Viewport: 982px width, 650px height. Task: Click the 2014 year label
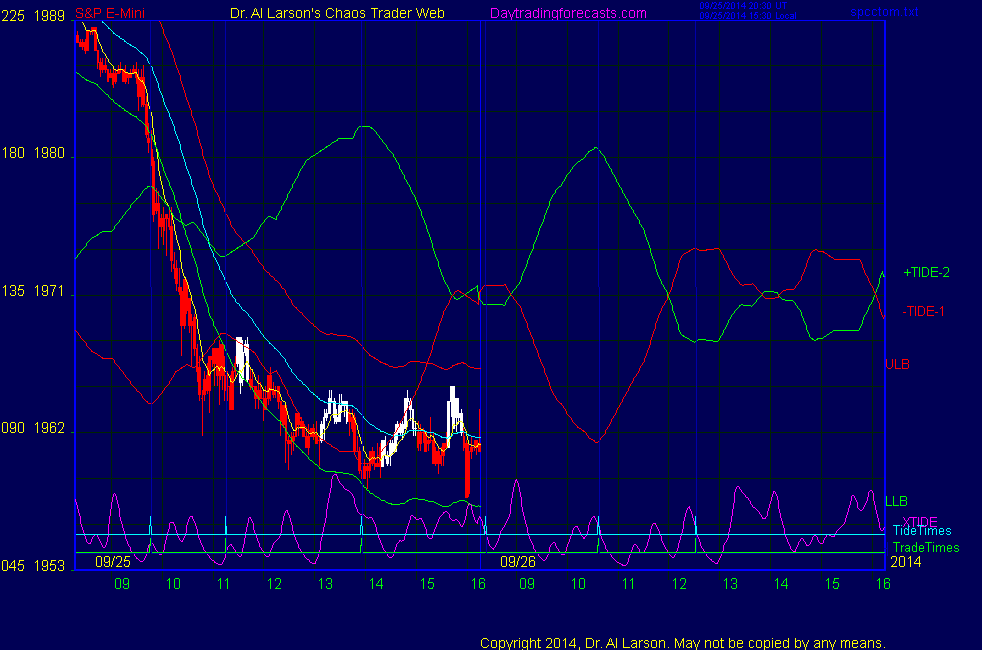coord(906,562)
